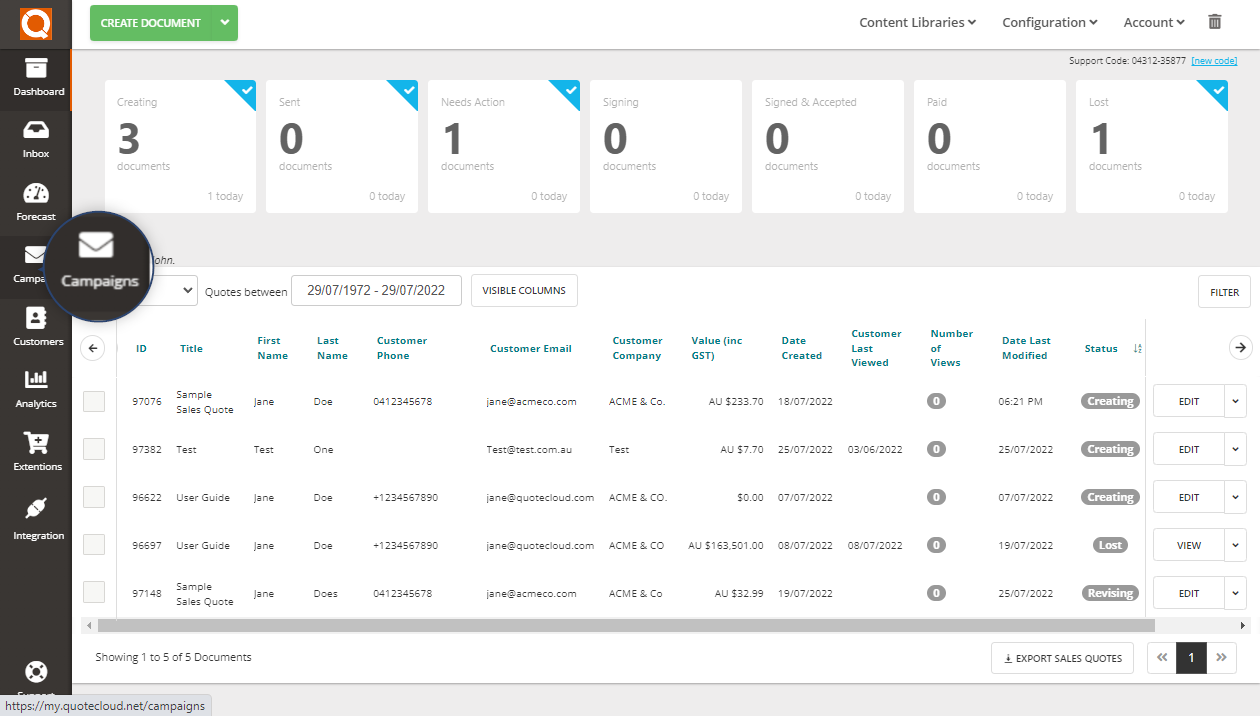Open Analytics from the sidebar
Screen dimensions: 1260x716
[37, 390]
